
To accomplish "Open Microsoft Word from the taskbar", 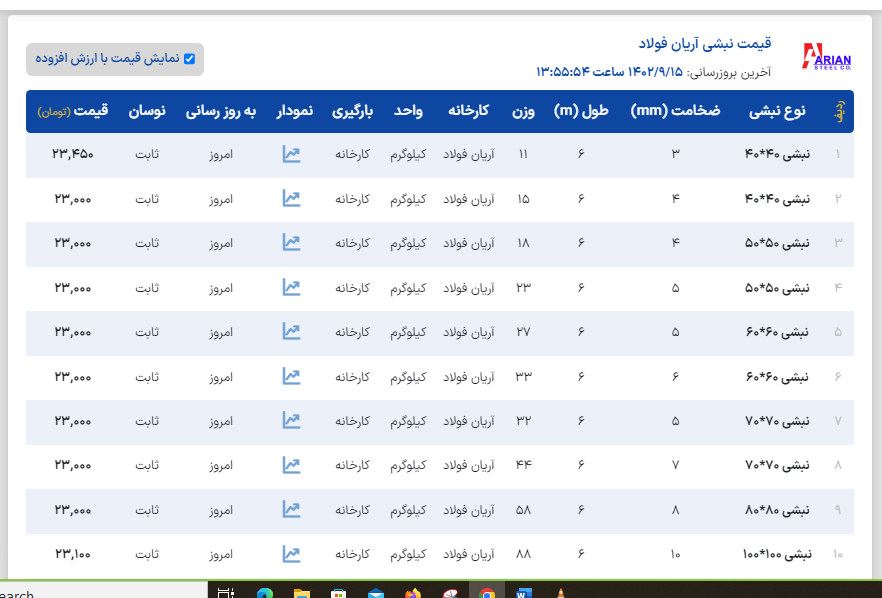I will pos(523,592).
